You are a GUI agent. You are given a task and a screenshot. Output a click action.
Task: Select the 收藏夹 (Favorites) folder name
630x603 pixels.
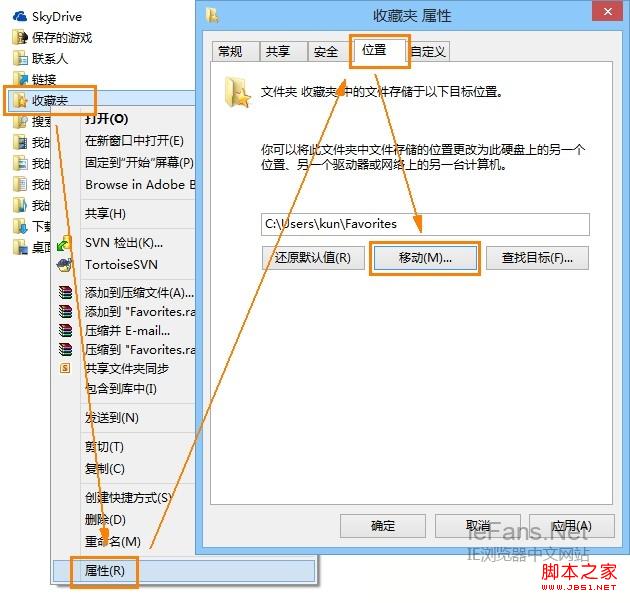pos(50,100)
